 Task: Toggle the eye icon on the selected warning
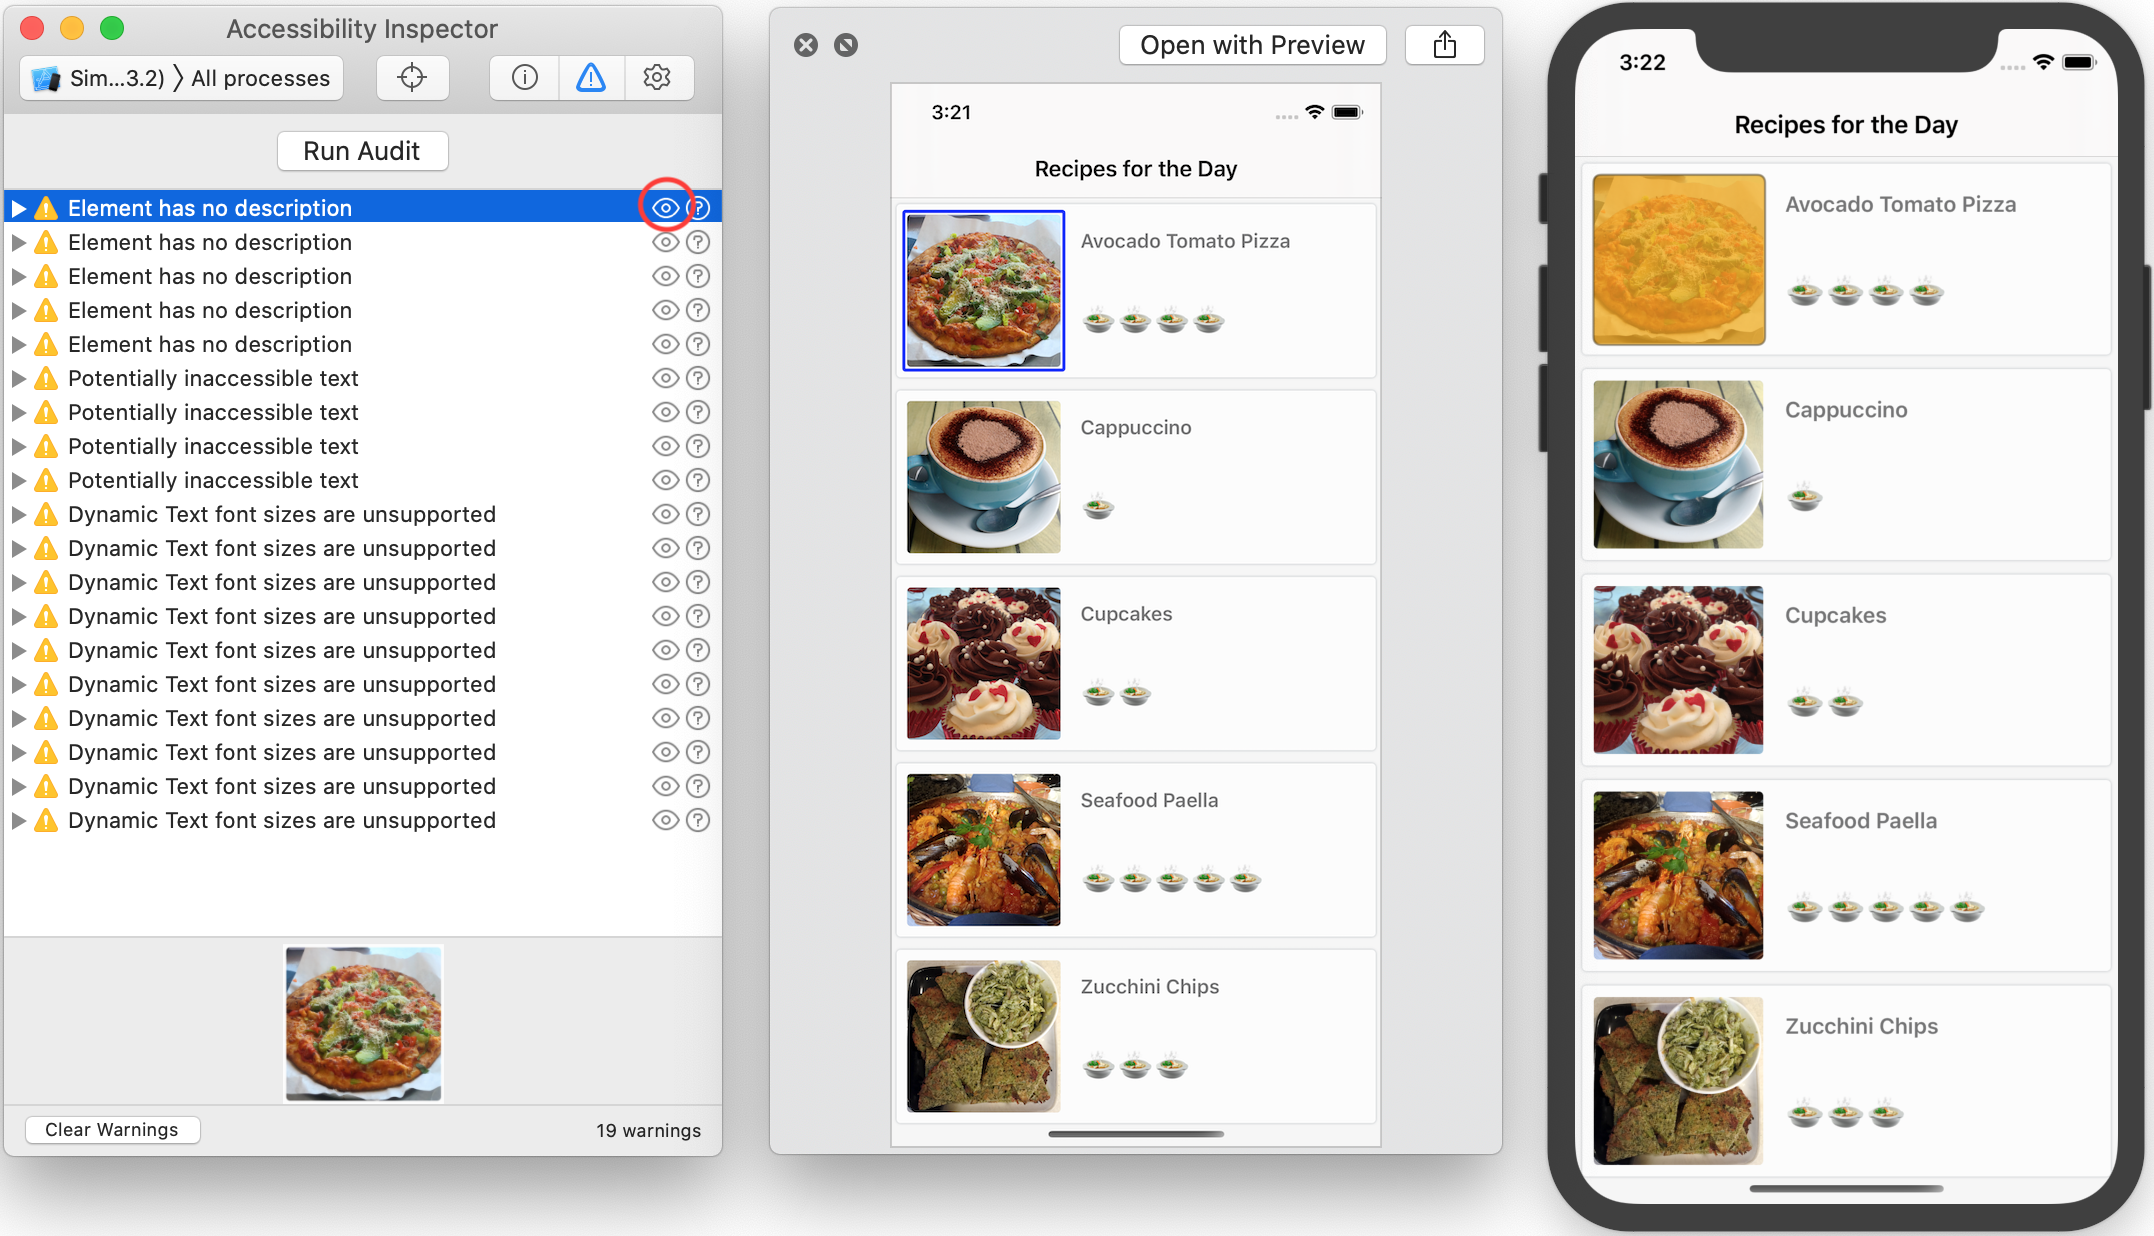pos(665,207)
